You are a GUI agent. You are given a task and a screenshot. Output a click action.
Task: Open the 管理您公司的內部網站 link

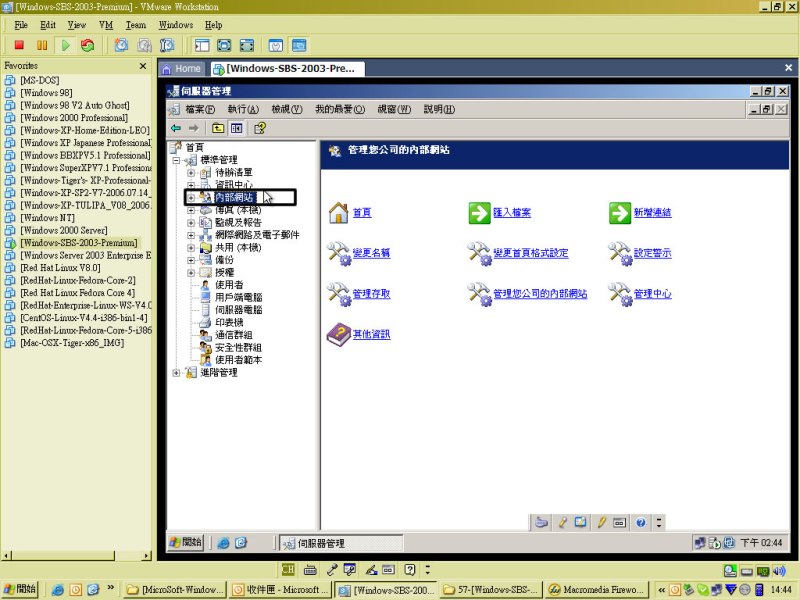click(540, 294)
